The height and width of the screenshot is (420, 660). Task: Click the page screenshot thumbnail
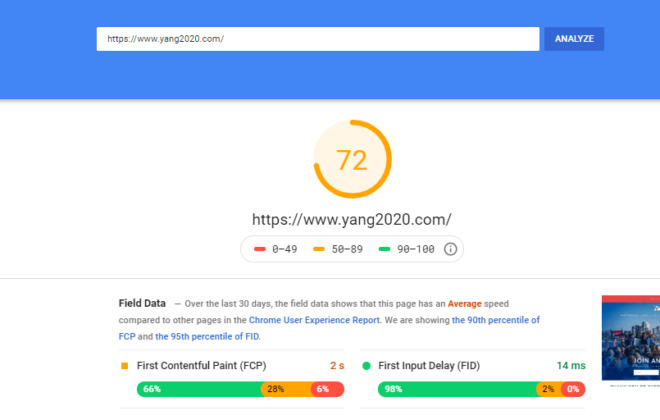[631, 339]
